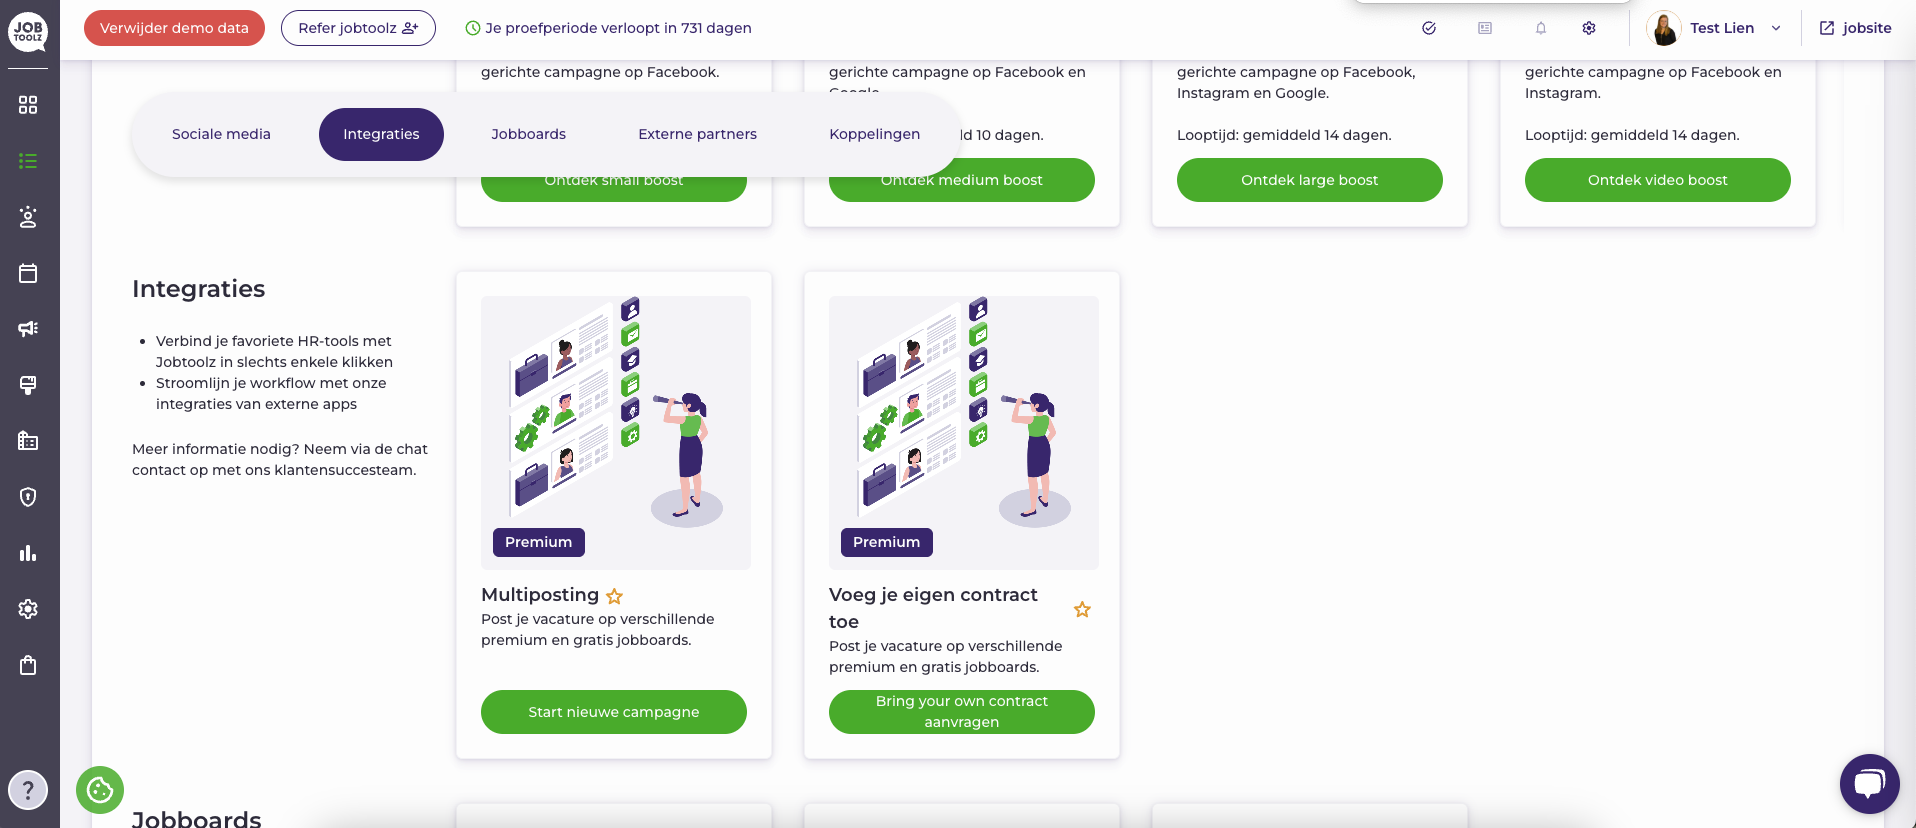The height and width of the screenshot is (828, 1916).
Task: Click Verwijder demo data button
Action: (x=174, y=28)
